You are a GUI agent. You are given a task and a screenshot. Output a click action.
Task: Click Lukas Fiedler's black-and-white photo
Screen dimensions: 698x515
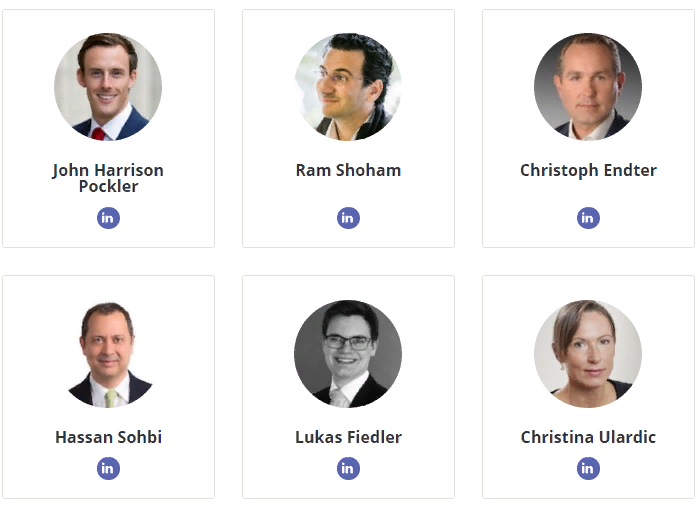[348, 354]
